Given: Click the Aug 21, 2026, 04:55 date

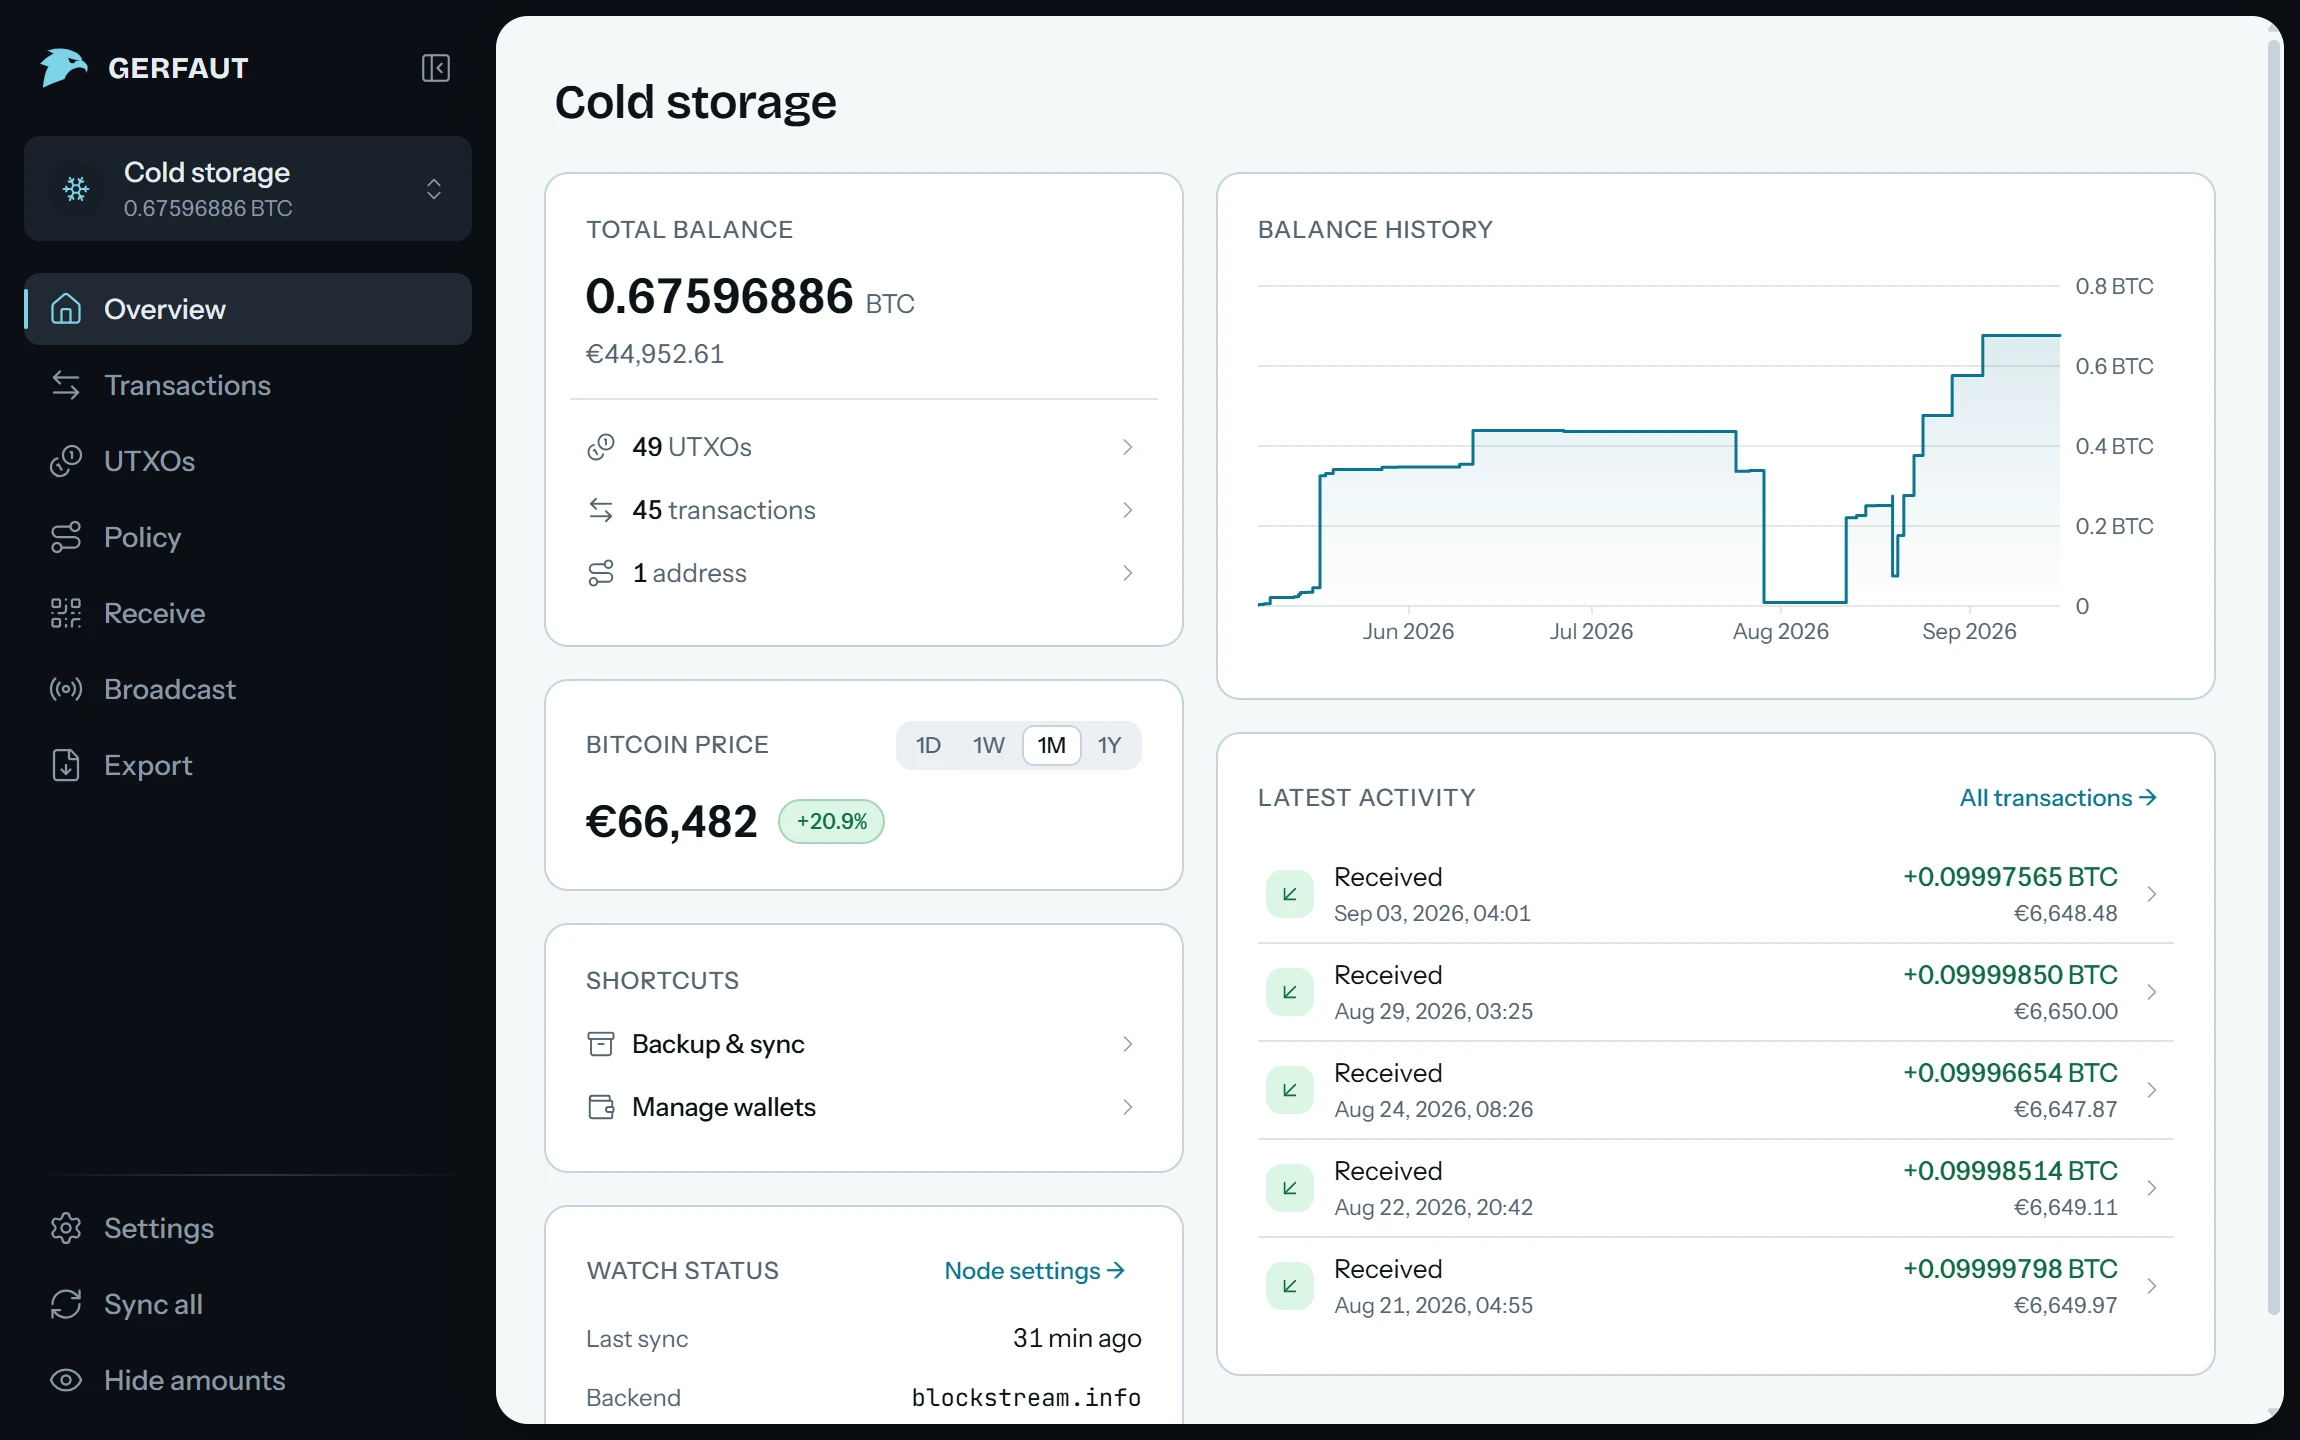Looking at the screenshot, I should (x=1433, y=1305).
